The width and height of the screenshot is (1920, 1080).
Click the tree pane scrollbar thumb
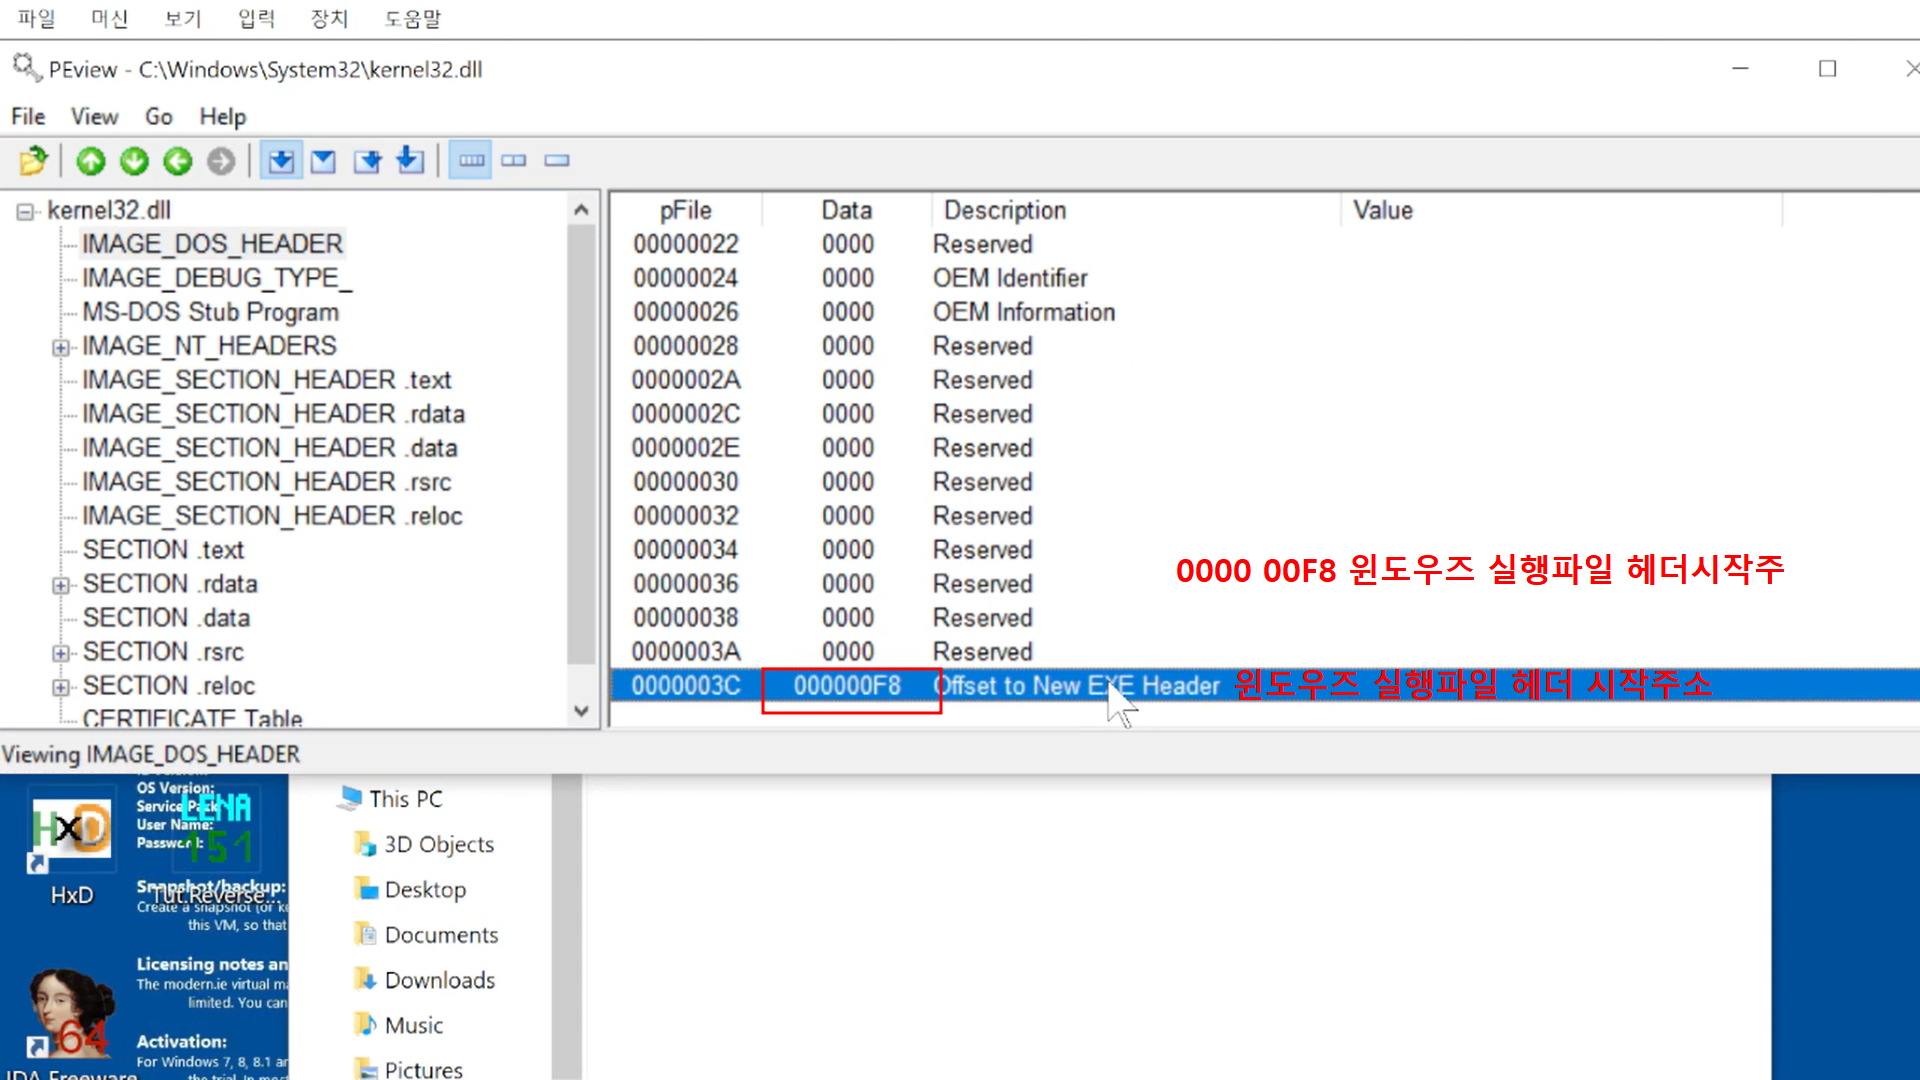(581, 445)
